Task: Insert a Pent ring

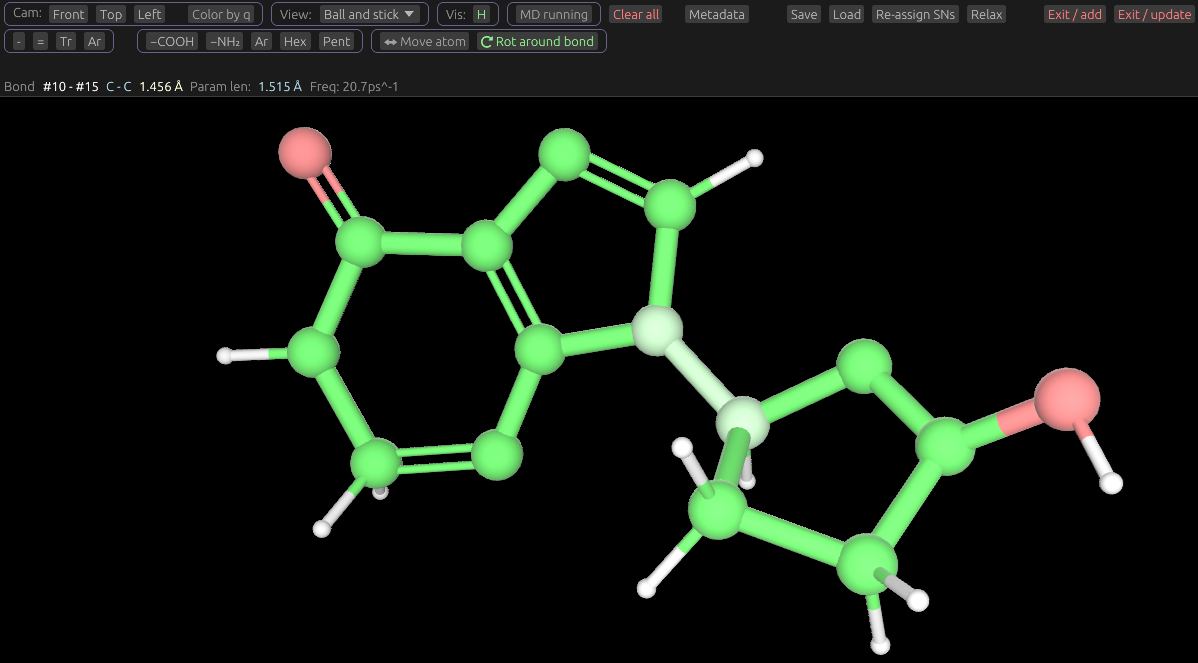Action: (x=336, y=41)
